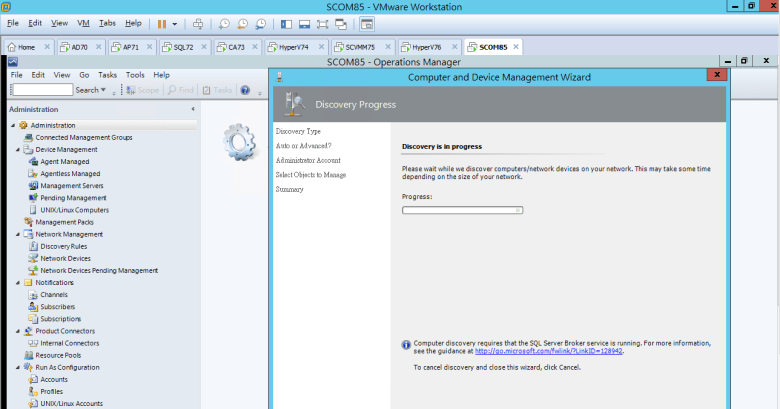Collapse the Notifications tree node
This screenshot has height=409, width=780.
pyautogui.click(x=14, y=283)
